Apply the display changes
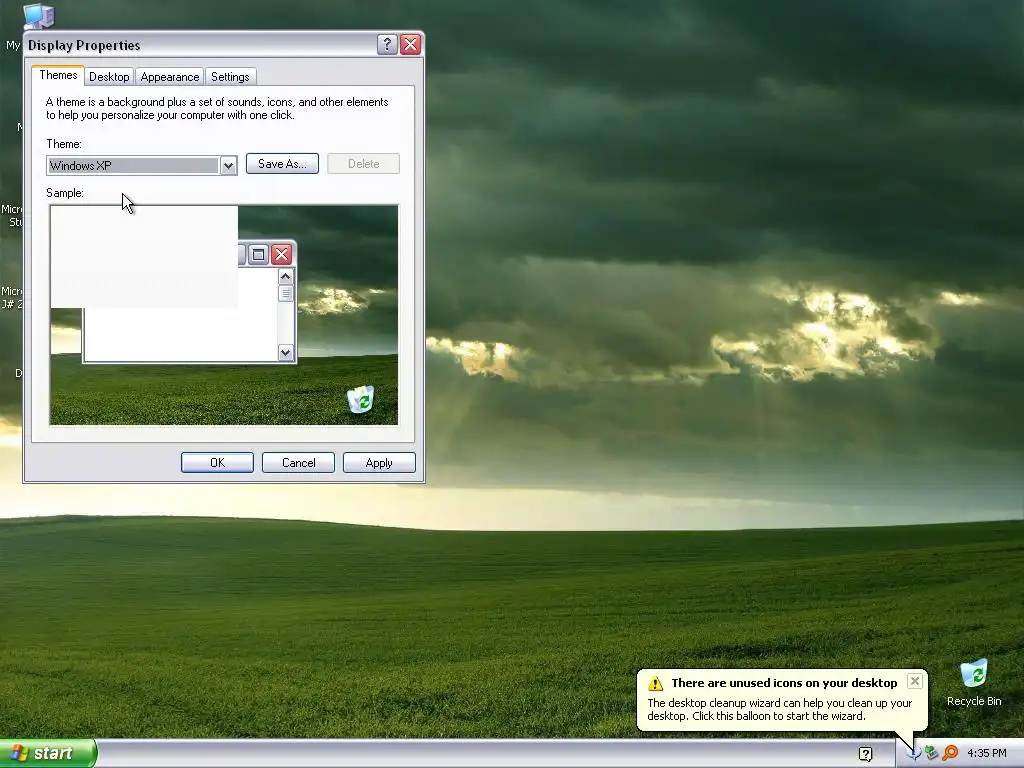 click(379, 462)
